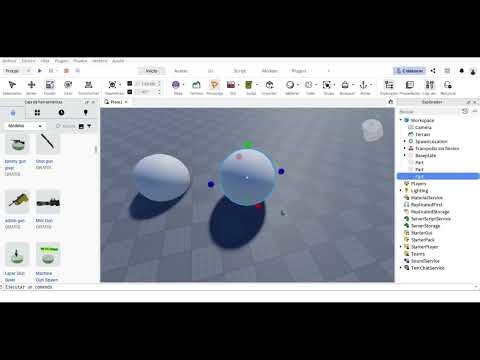Open the notifications bell icon
The width and height of the screenshot is (480, 360).
tap(462, 71)
